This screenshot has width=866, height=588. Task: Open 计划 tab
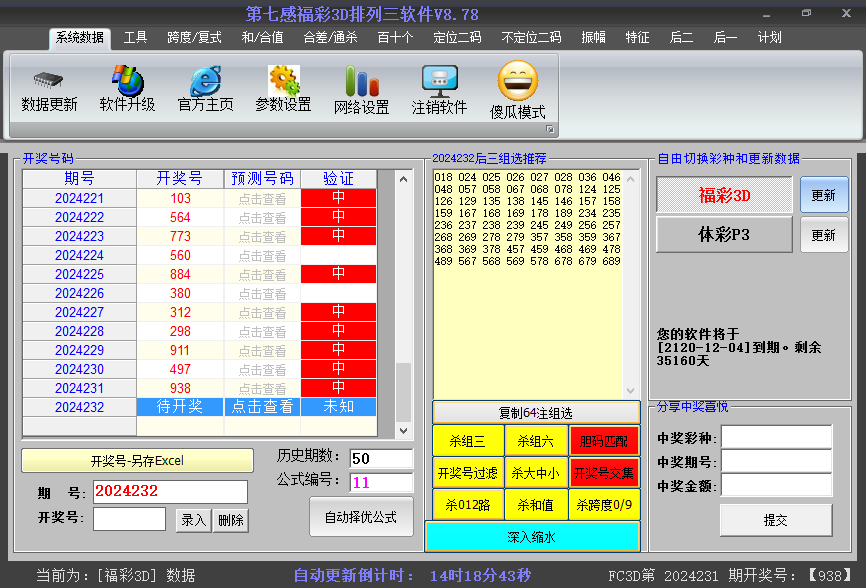[769, 38]
